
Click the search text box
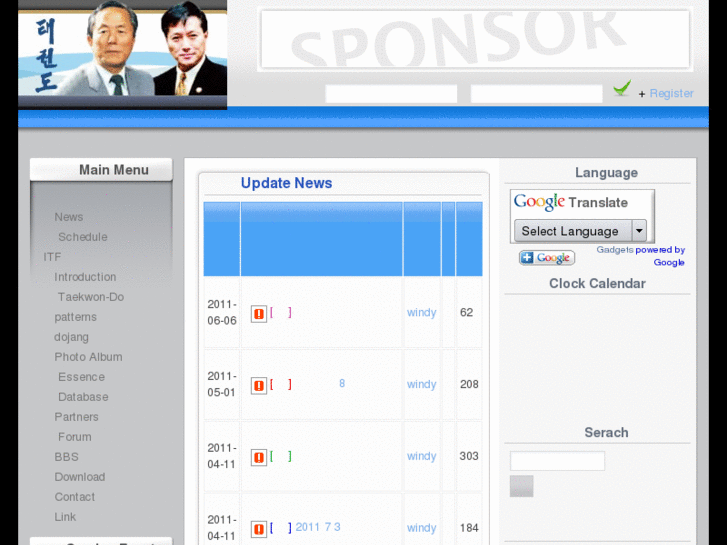click(557, 461)
